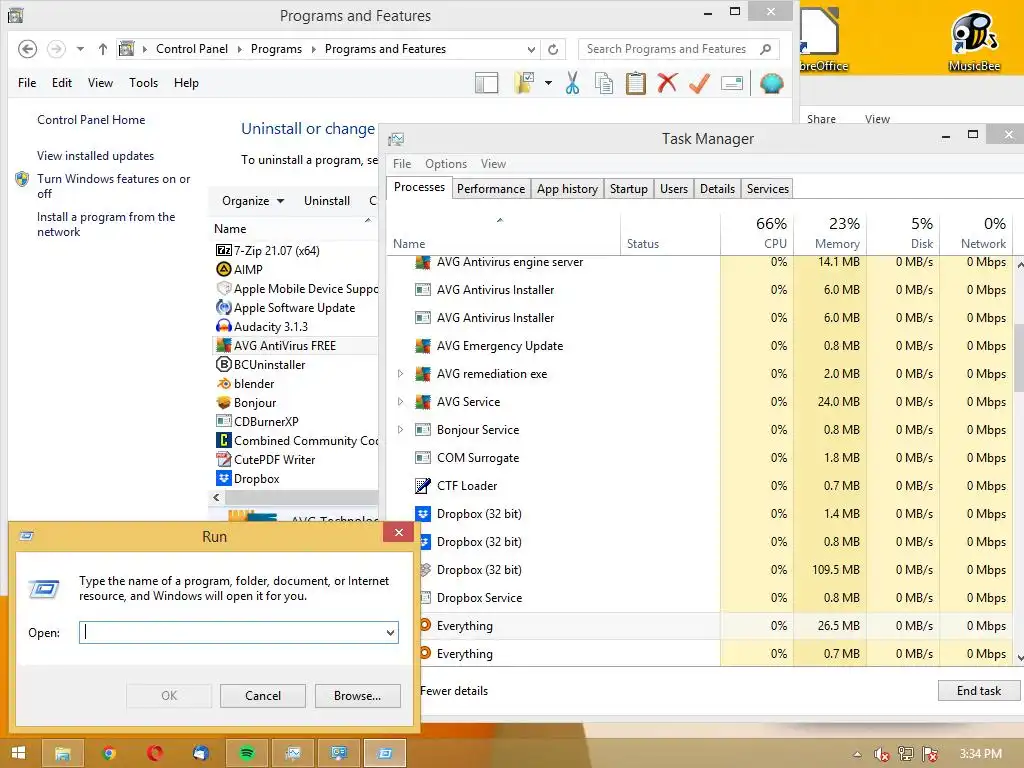Click Uninstall in Programs toolbar

(327, 201)
